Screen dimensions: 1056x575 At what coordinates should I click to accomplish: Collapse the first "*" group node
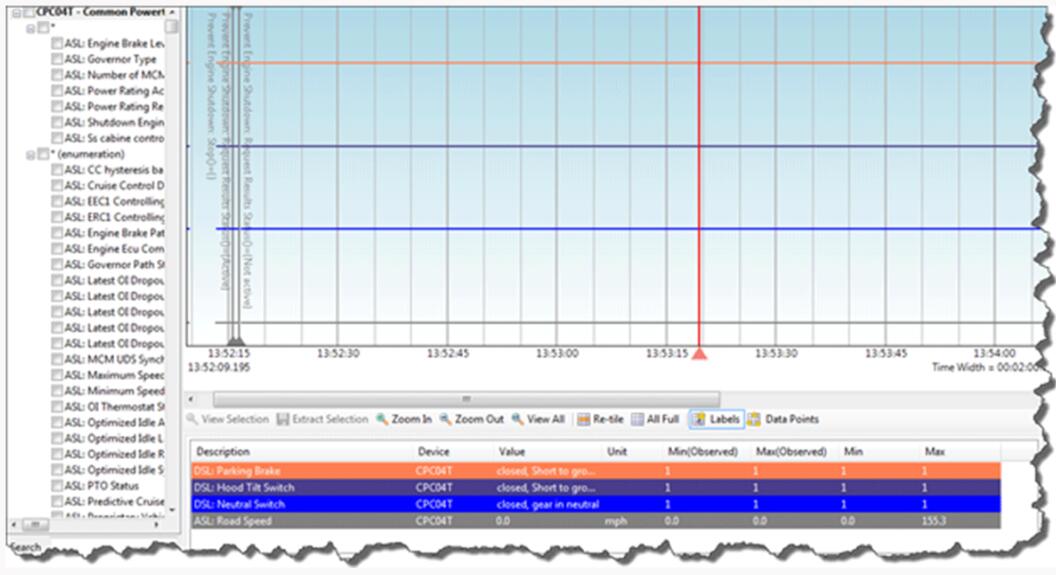[29, 28]
